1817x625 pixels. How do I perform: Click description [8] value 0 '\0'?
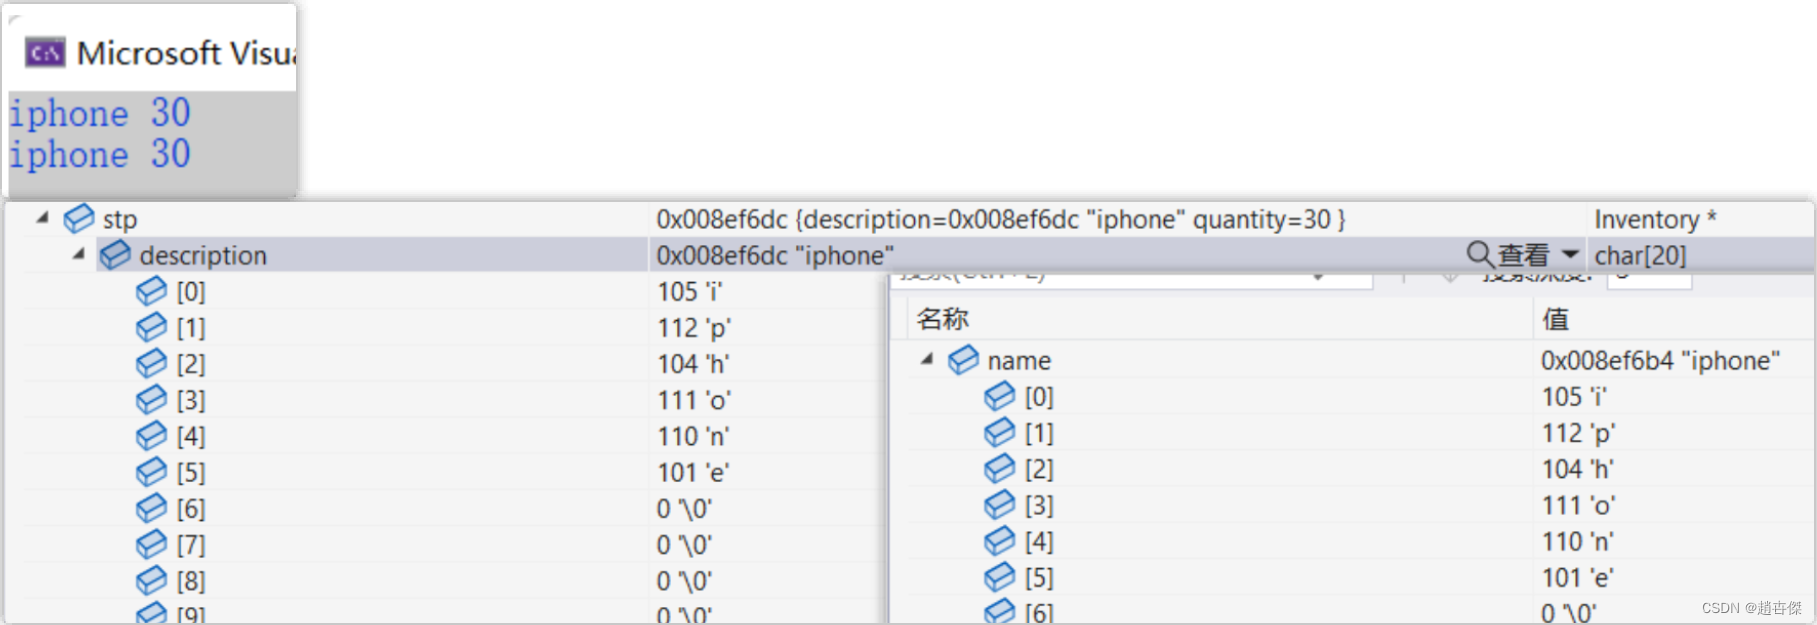click(684, 580)
